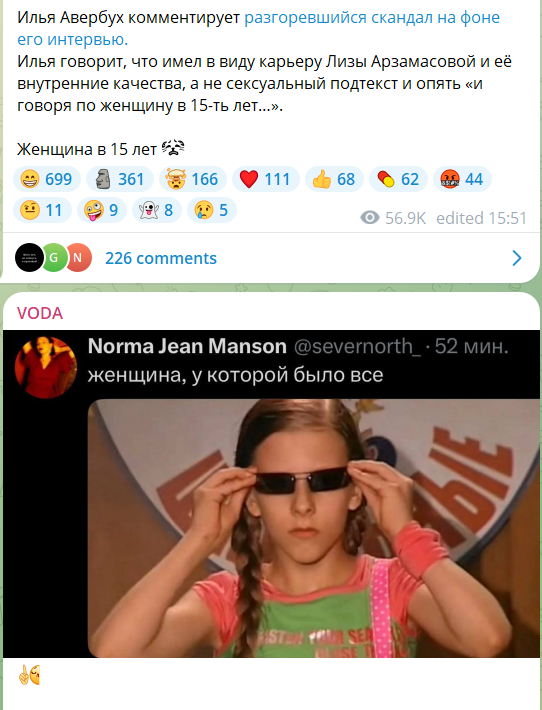Add a red heart reaction
Screen dimensions: 542x710
tap(266, 179)
